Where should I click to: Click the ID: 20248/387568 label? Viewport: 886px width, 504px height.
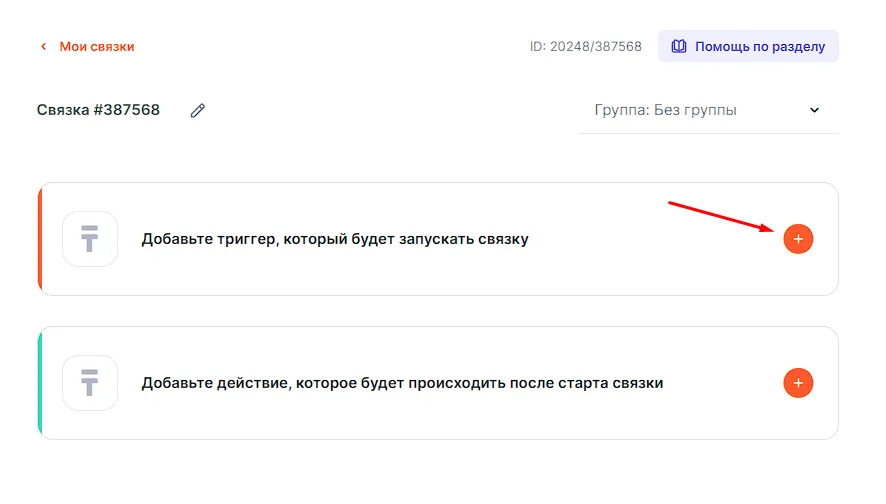[x=585, y=47]
